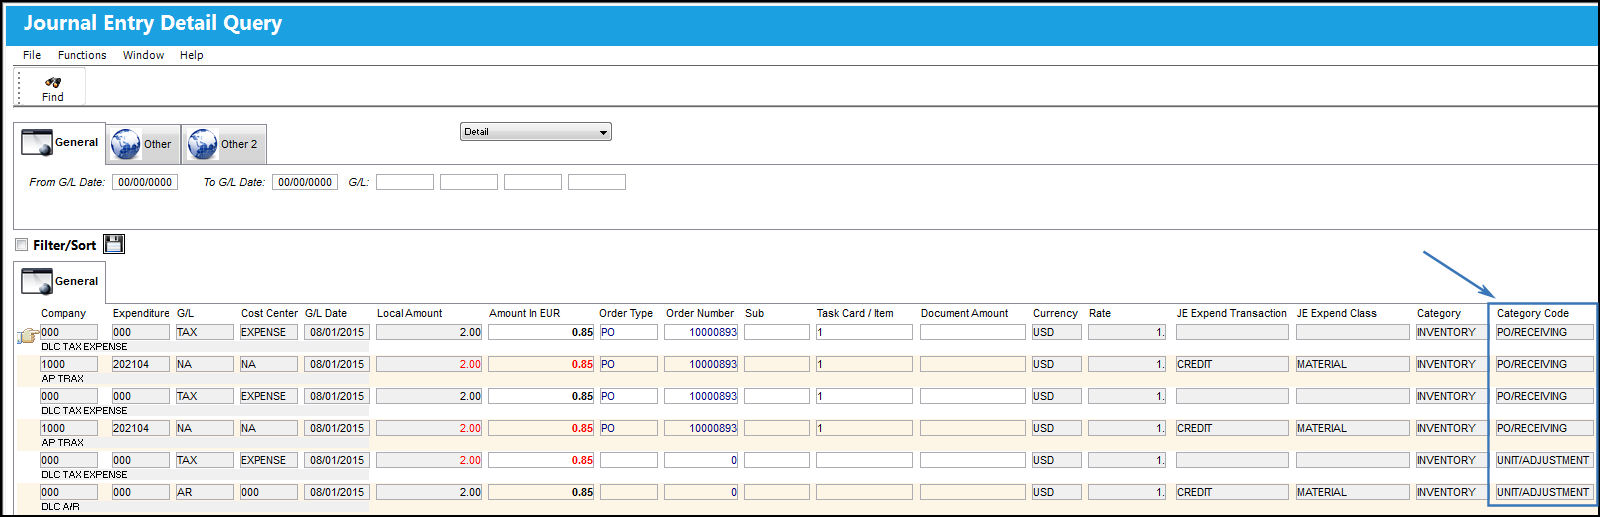
Task: Click Cost Center column header
Action: coord(269,313)
